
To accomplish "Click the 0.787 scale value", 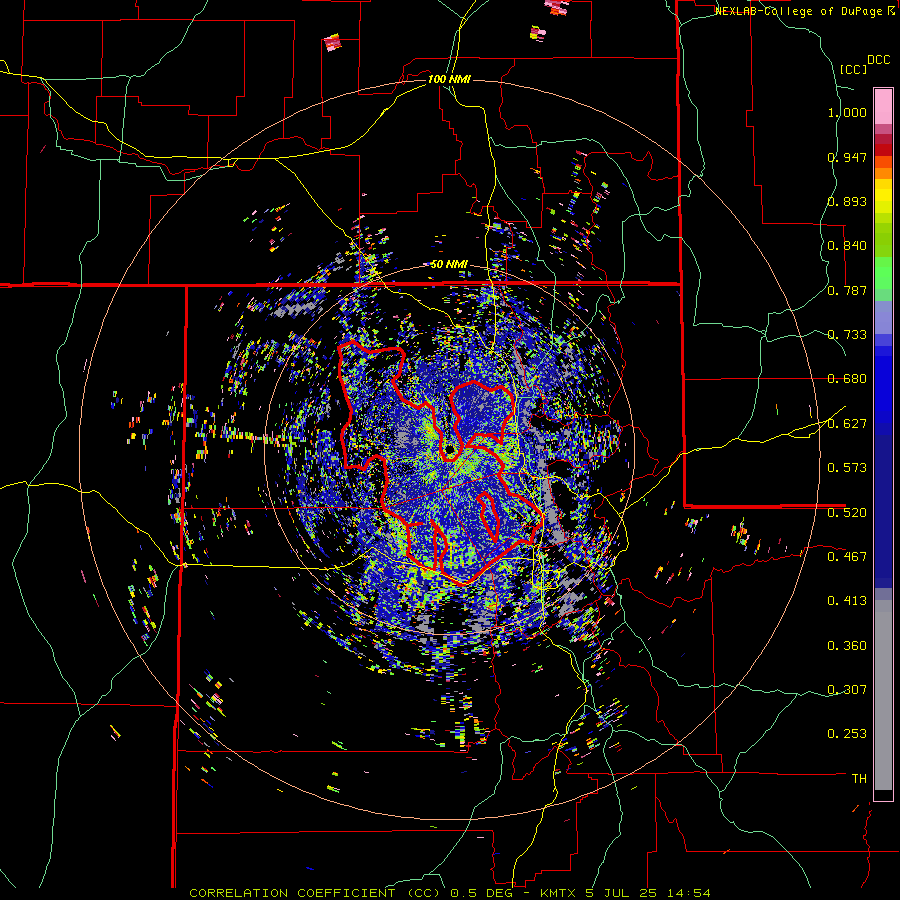I will tap(847, 290).
